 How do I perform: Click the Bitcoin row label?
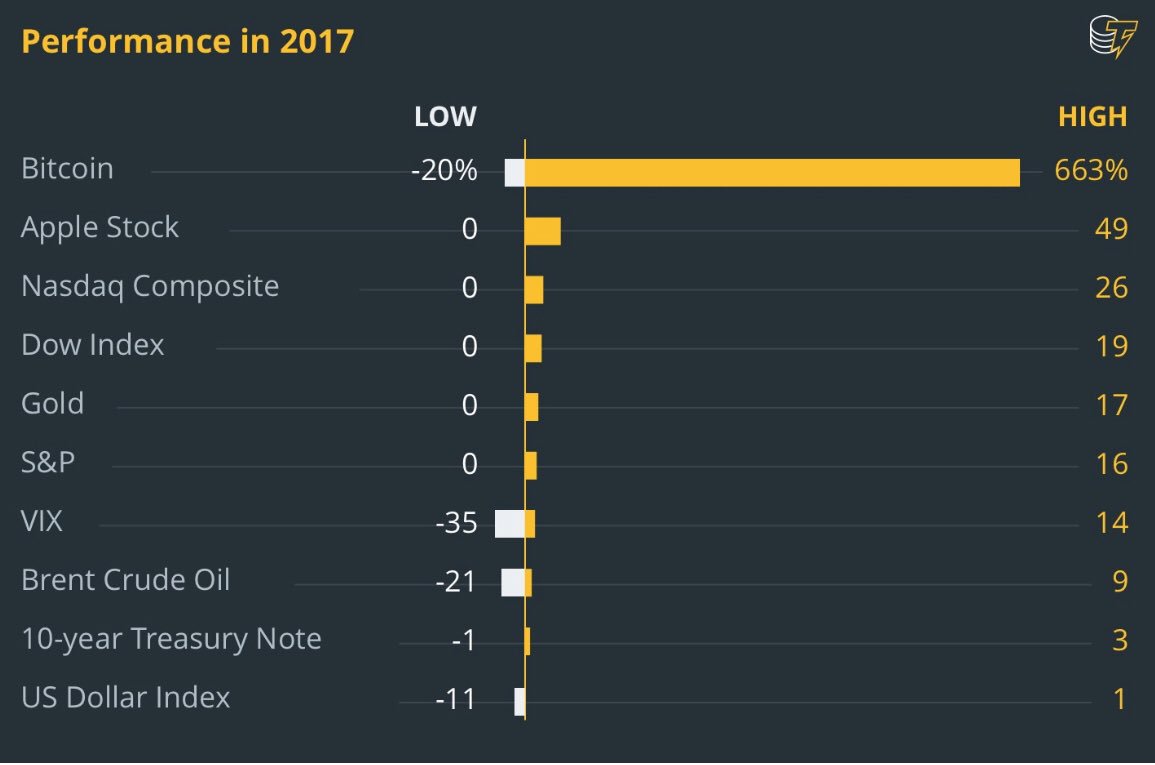67,168
